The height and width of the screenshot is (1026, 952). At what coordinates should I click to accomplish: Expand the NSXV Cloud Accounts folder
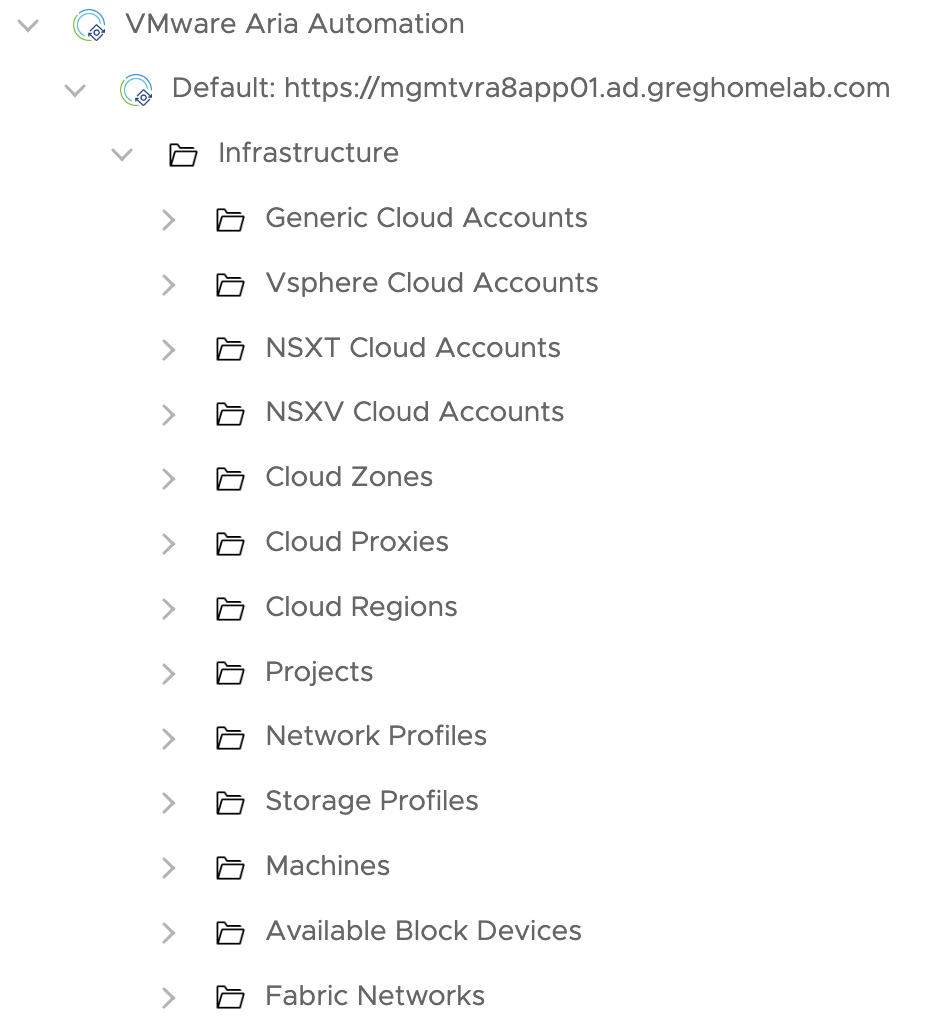169,414
